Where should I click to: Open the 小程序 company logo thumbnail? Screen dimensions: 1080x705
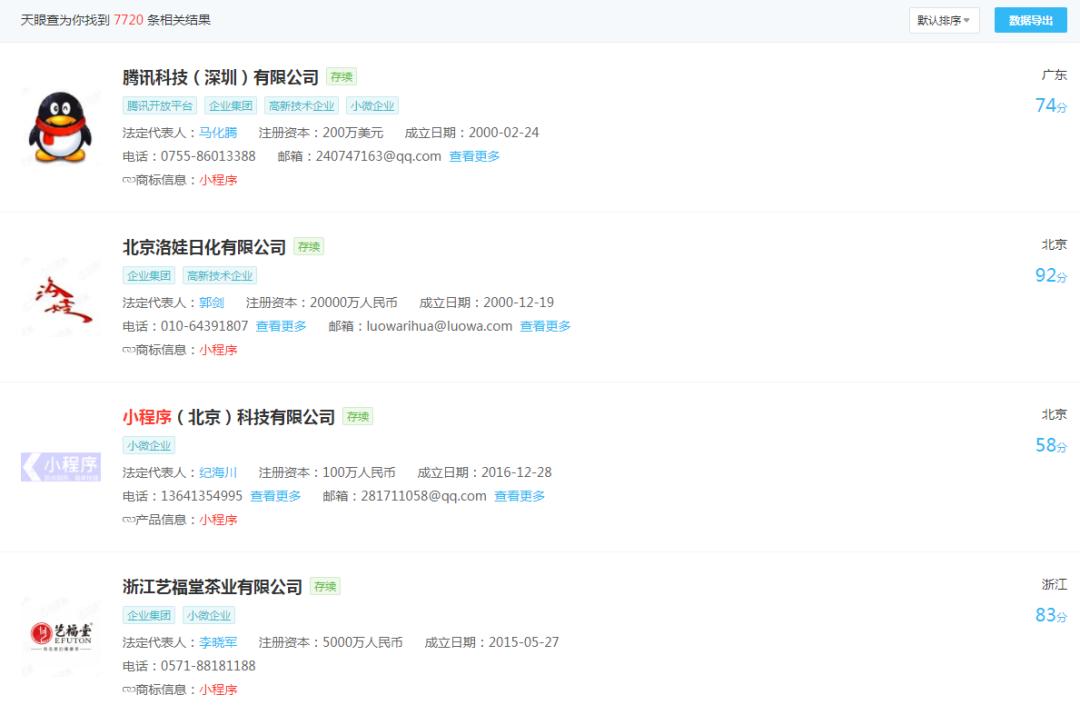point(61,467)
